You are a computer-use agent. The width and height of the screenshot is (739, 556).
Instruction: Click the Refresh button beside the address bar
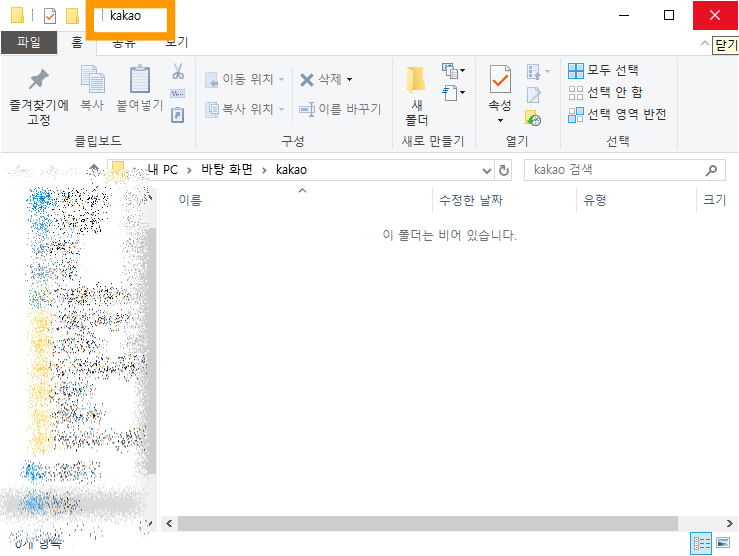point(504,170)
